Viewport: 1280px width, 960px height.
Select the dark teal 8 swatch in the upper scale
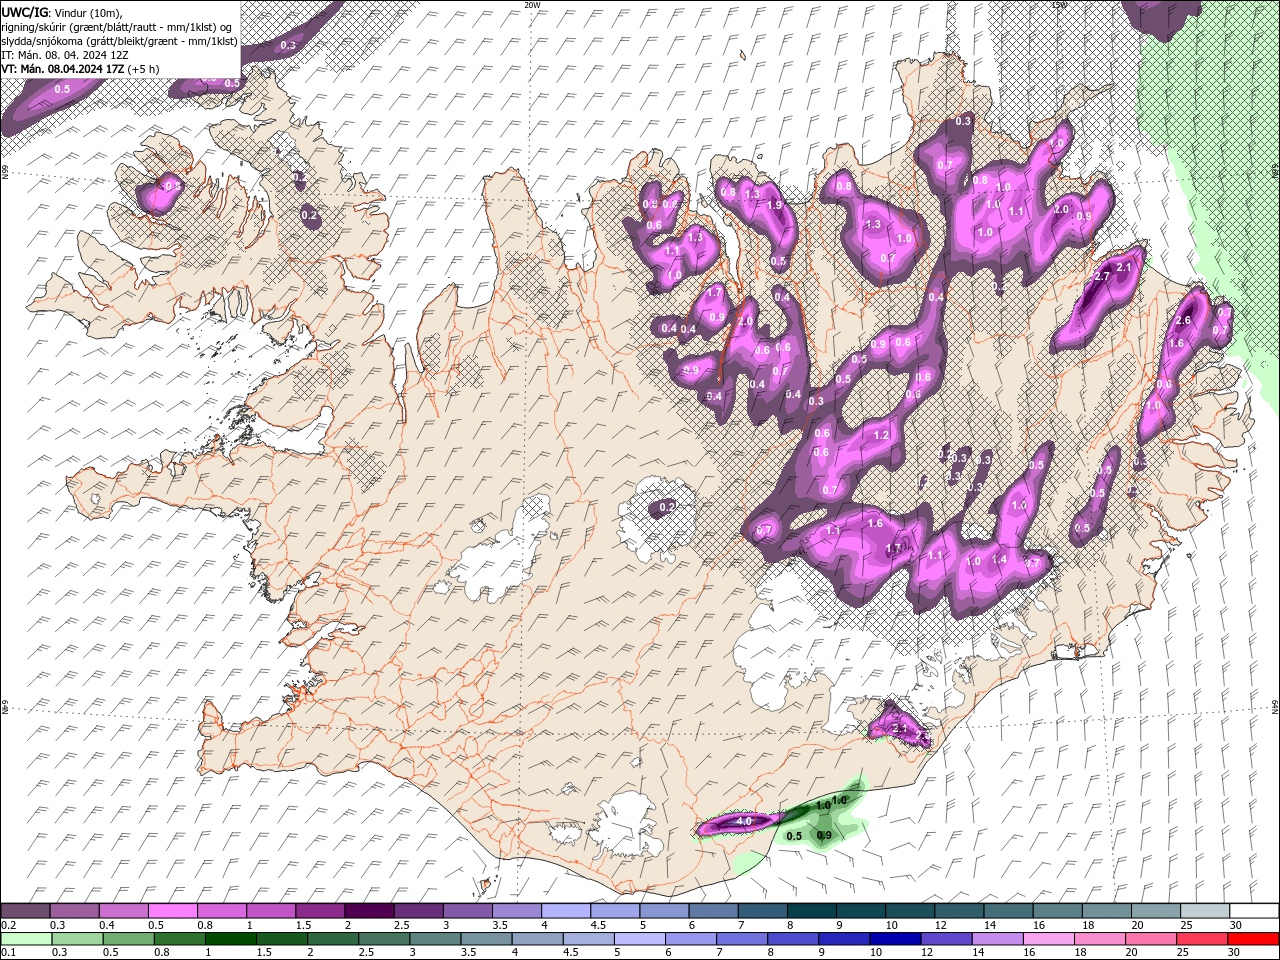pos(812,910)
